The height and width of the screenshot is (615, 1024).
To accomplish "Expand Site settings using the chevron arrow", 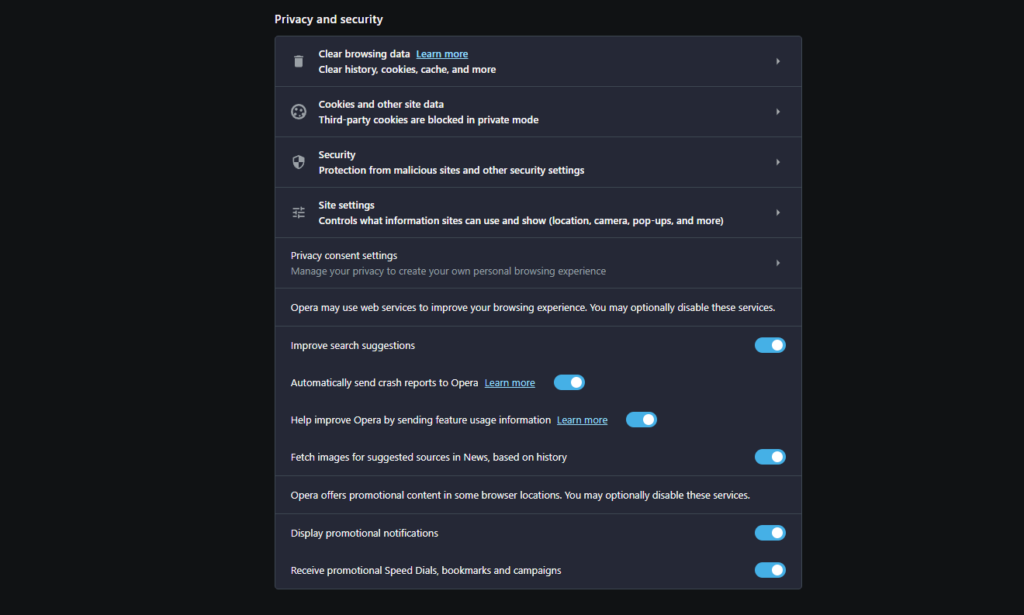I will point(778,212).
